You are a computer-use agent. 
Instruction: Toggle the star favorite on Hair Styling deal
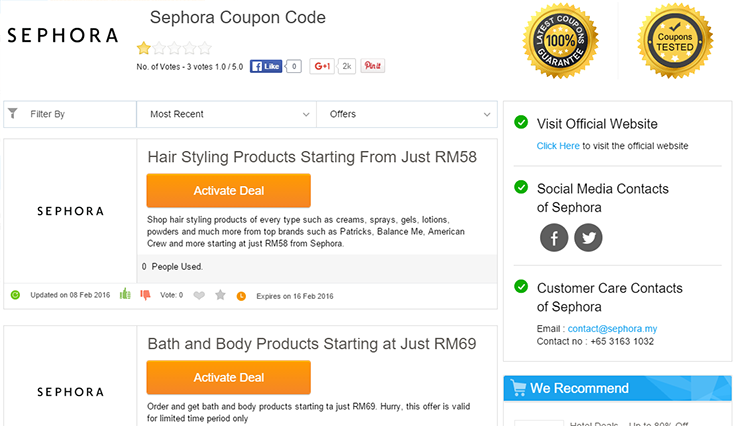point(220,295)
